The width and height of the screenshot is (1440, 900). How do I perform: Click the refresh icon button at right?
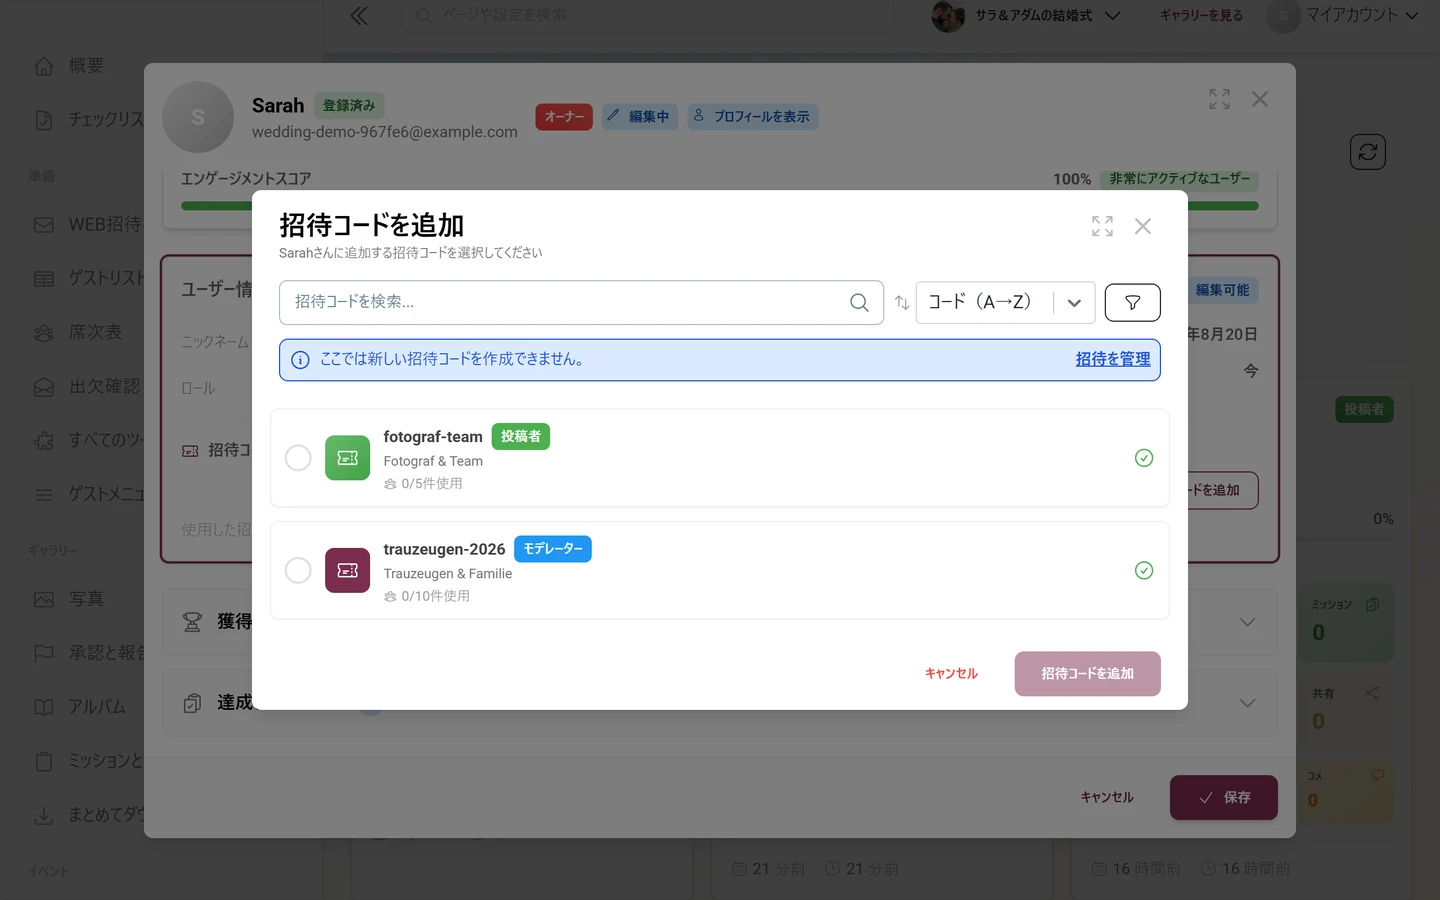[1368, 152]
